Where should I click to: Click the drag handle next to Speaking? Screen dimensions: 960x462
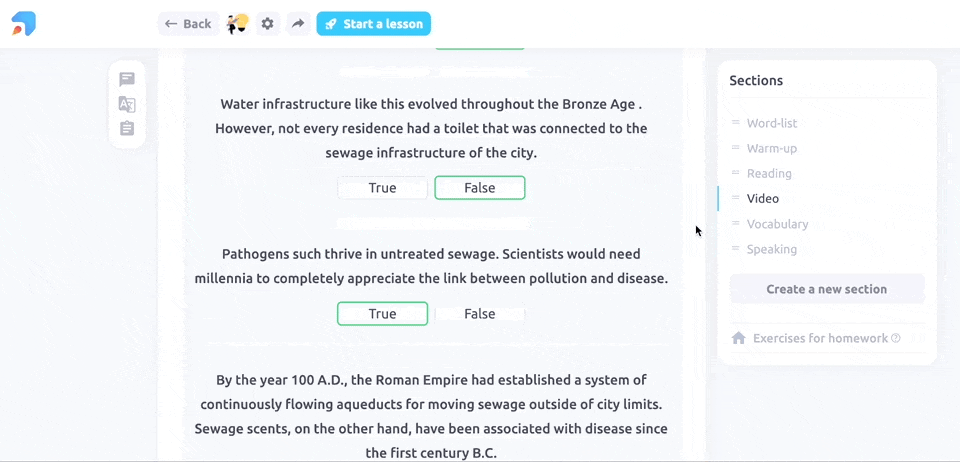coord(736,249)
